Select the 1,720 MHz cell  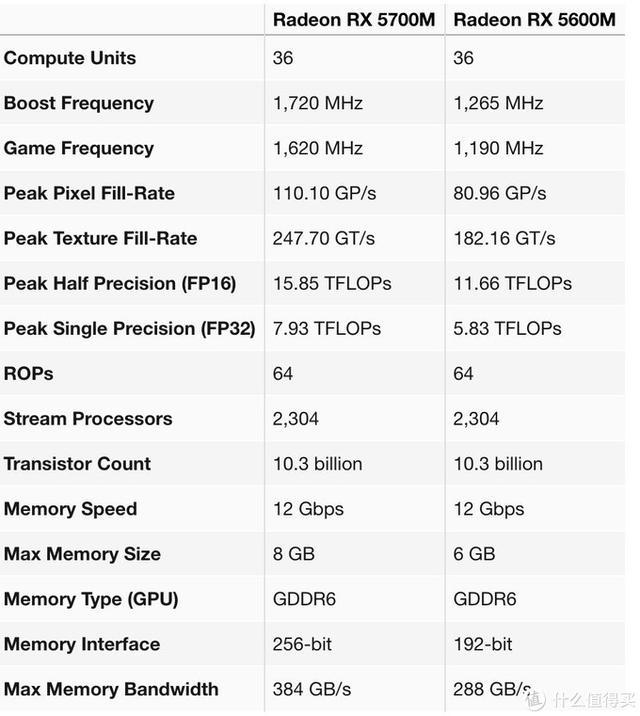317,103
